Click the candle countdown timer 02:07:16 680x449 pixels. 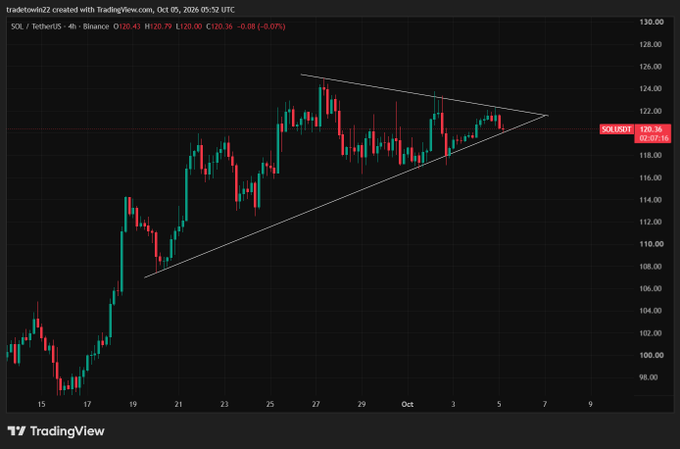point(654,138)
